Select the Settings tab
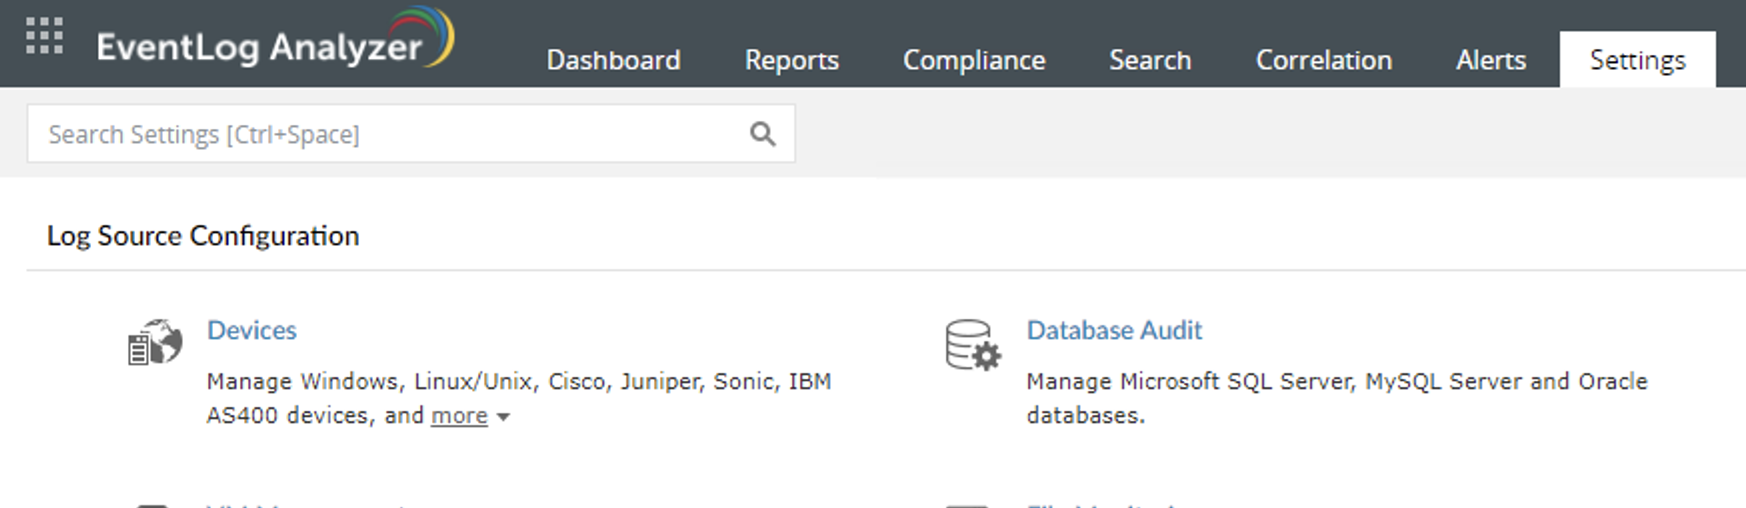The width and height of the screenshot is (1746, 508). click(1637, 60)
